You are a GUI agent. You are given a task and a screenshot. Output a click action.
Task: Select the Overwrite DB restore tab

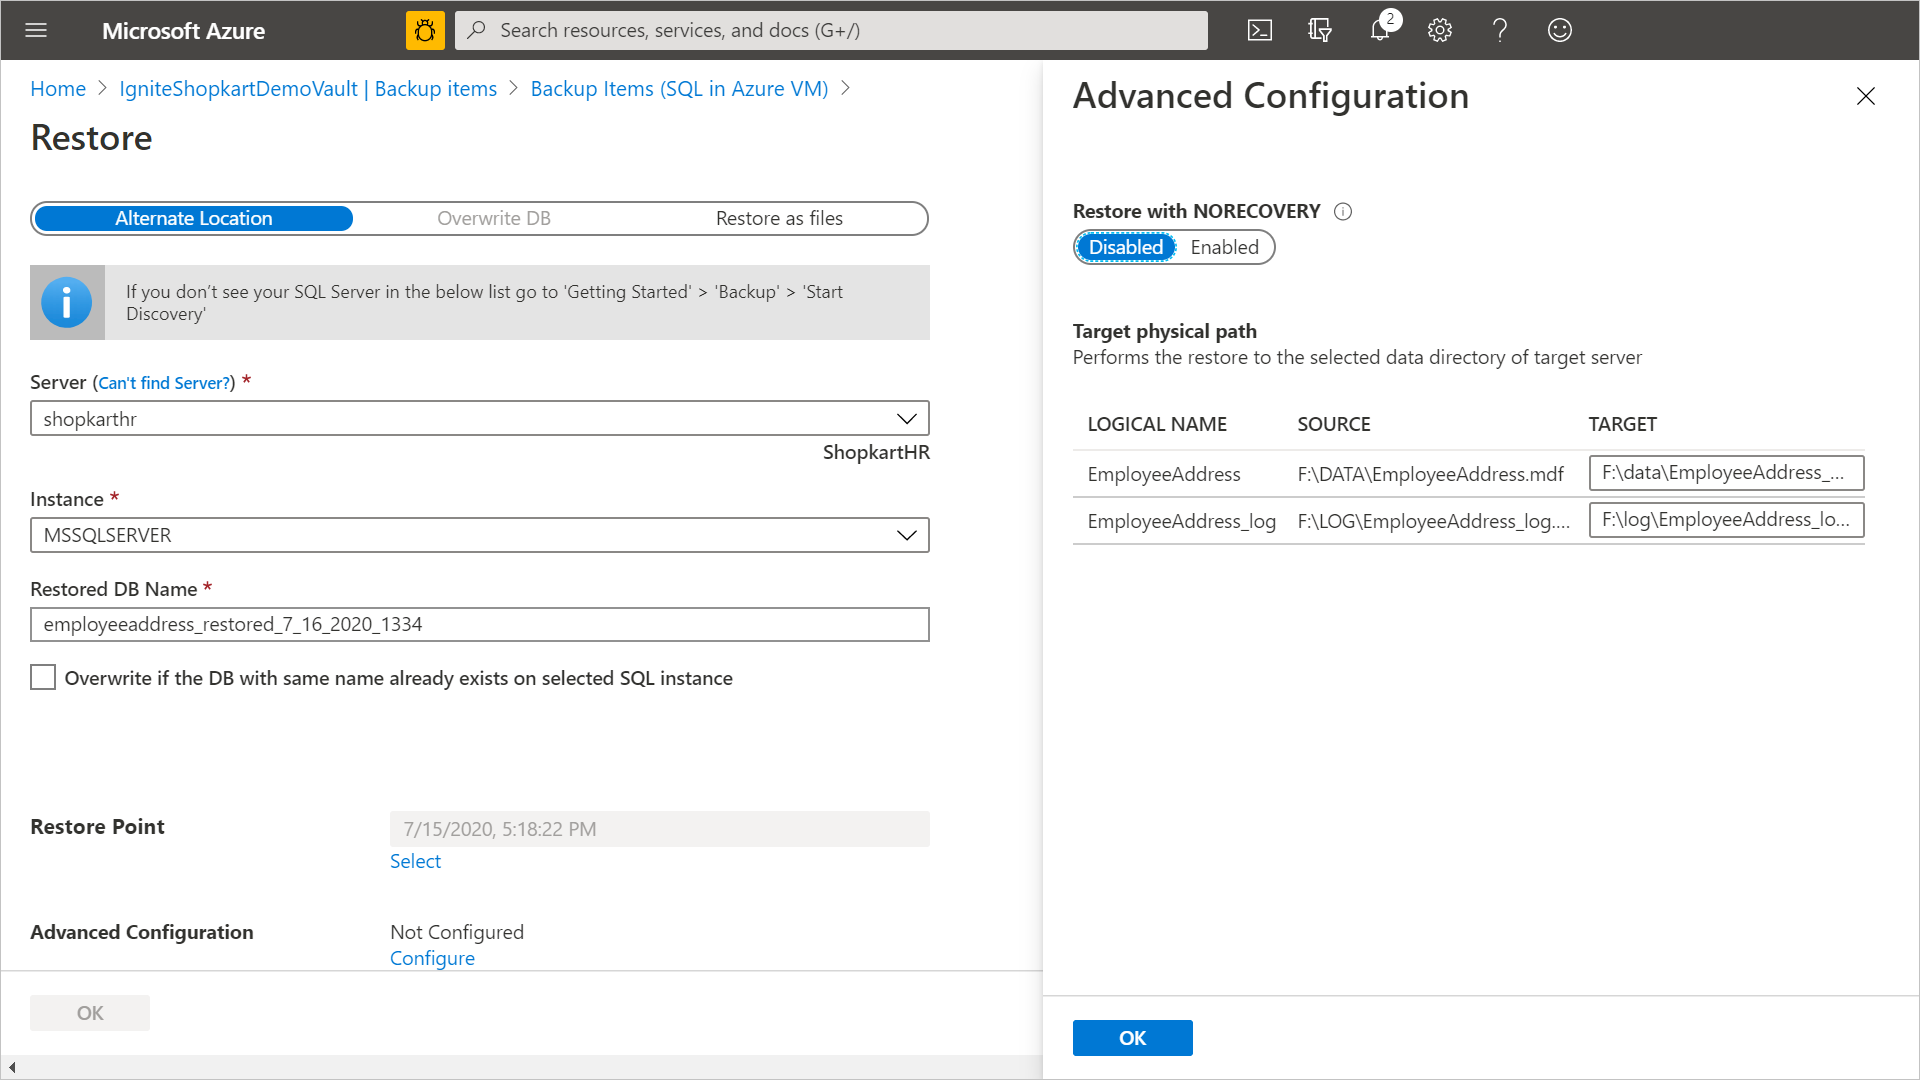493,218
